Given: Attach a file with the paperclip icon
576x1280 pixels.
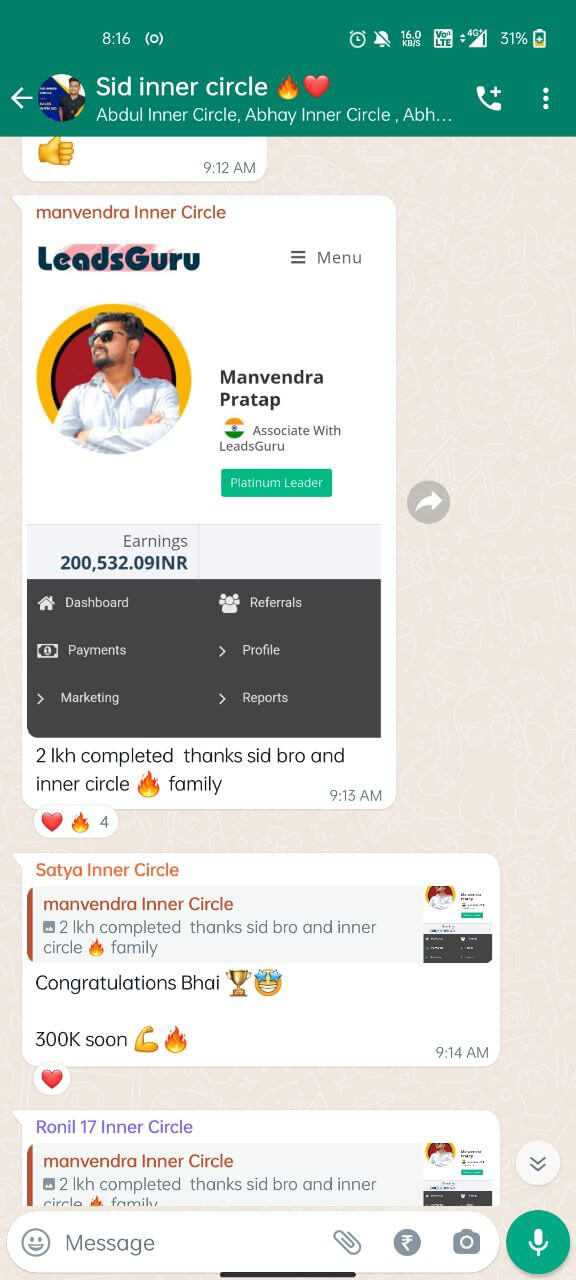Looking at the screenshot, I should tap(347, 1242).
